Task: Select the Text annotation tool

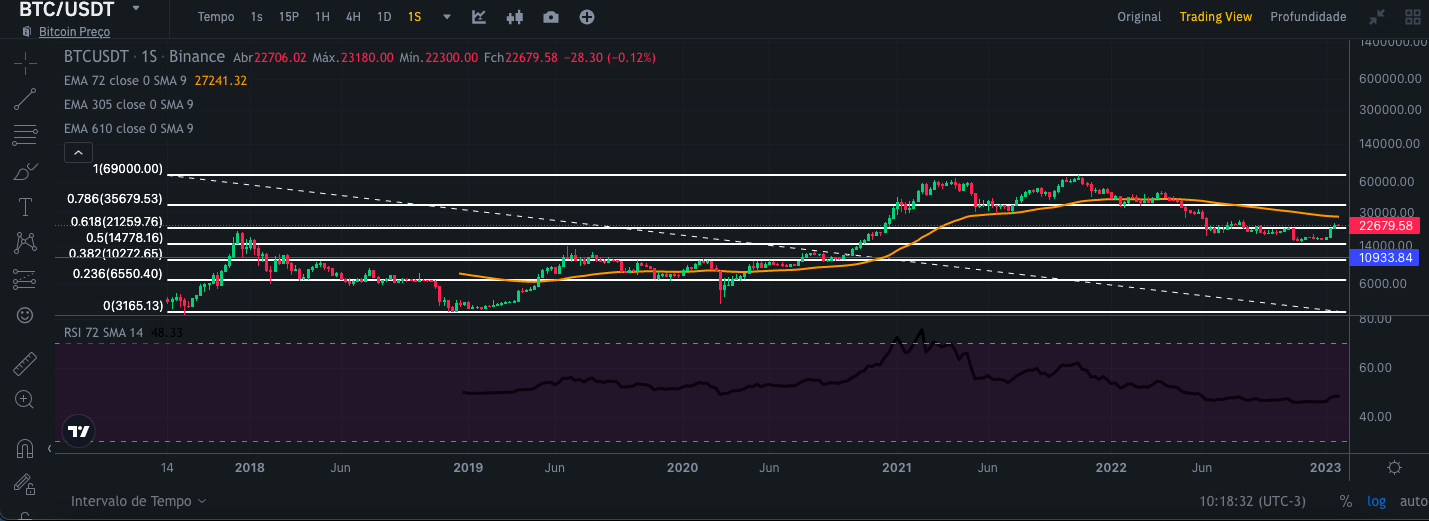Action: point(25,207)
